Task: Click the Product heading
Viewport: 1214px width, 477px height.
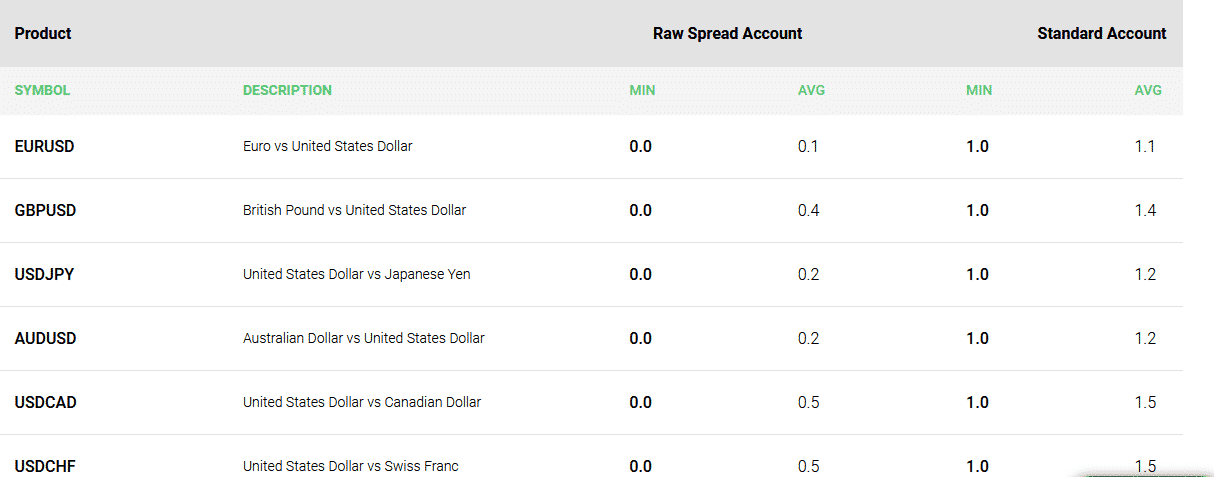Action: [x=43, y=33]
